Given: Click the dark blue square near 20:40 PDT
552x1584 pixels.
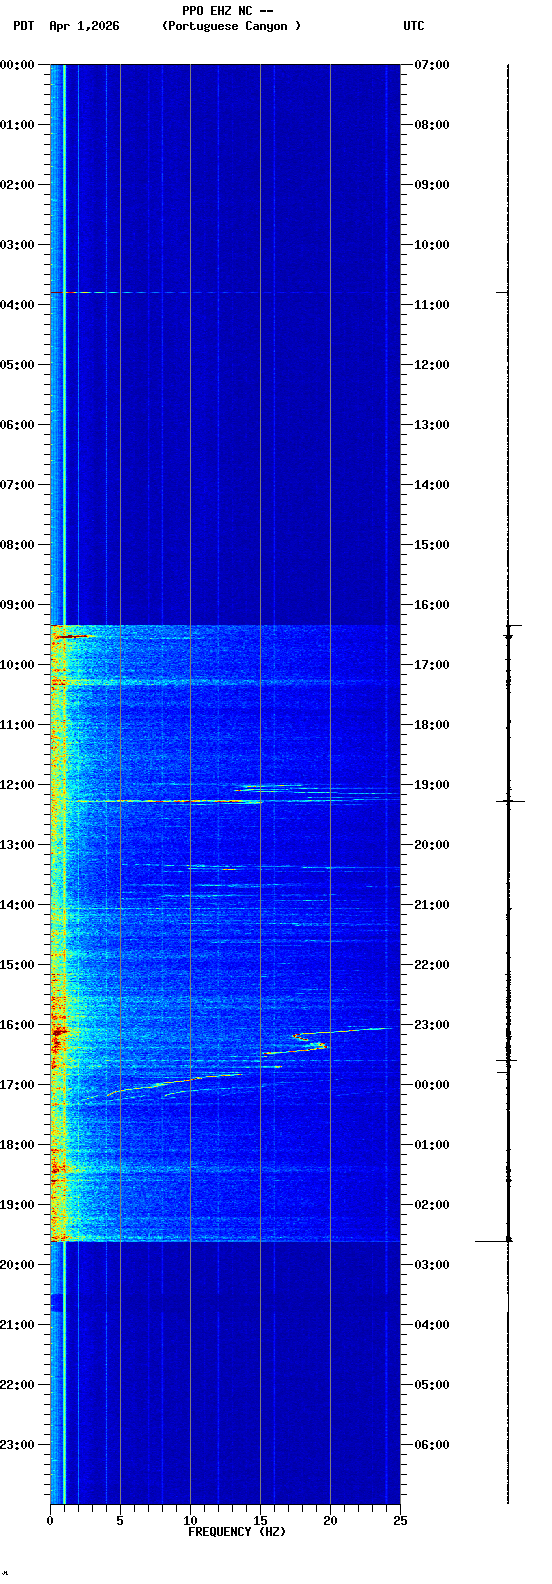Looking at the screenshot, I should point(57,1302).
